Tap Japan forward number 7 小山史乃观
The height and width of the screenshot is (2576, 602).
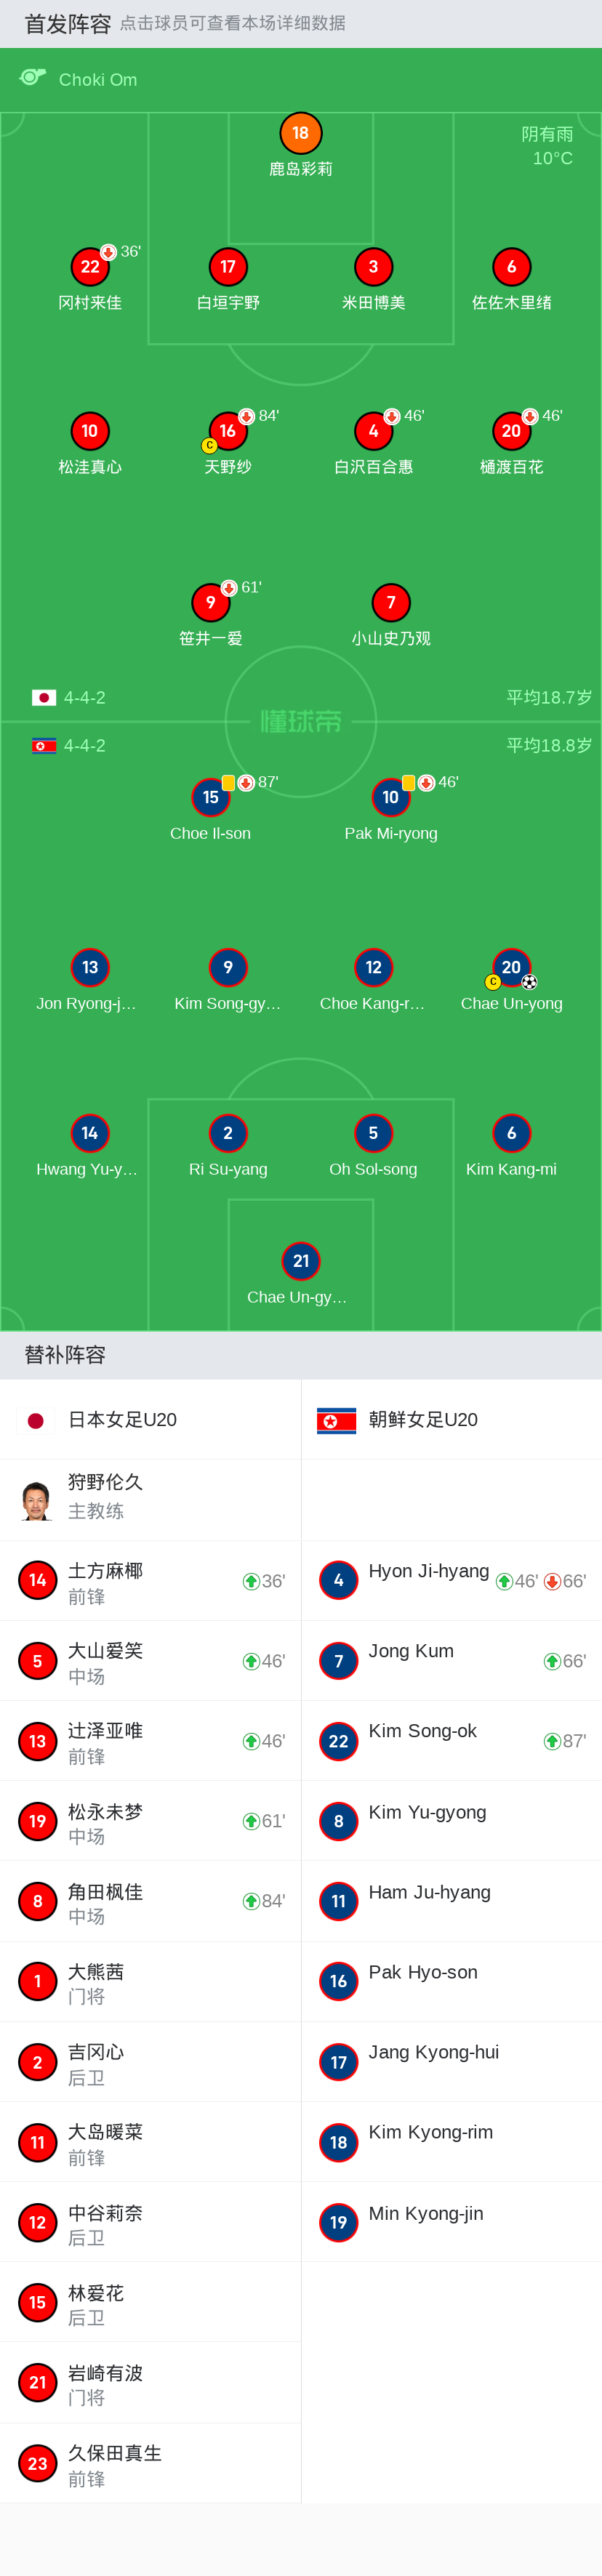391,602
